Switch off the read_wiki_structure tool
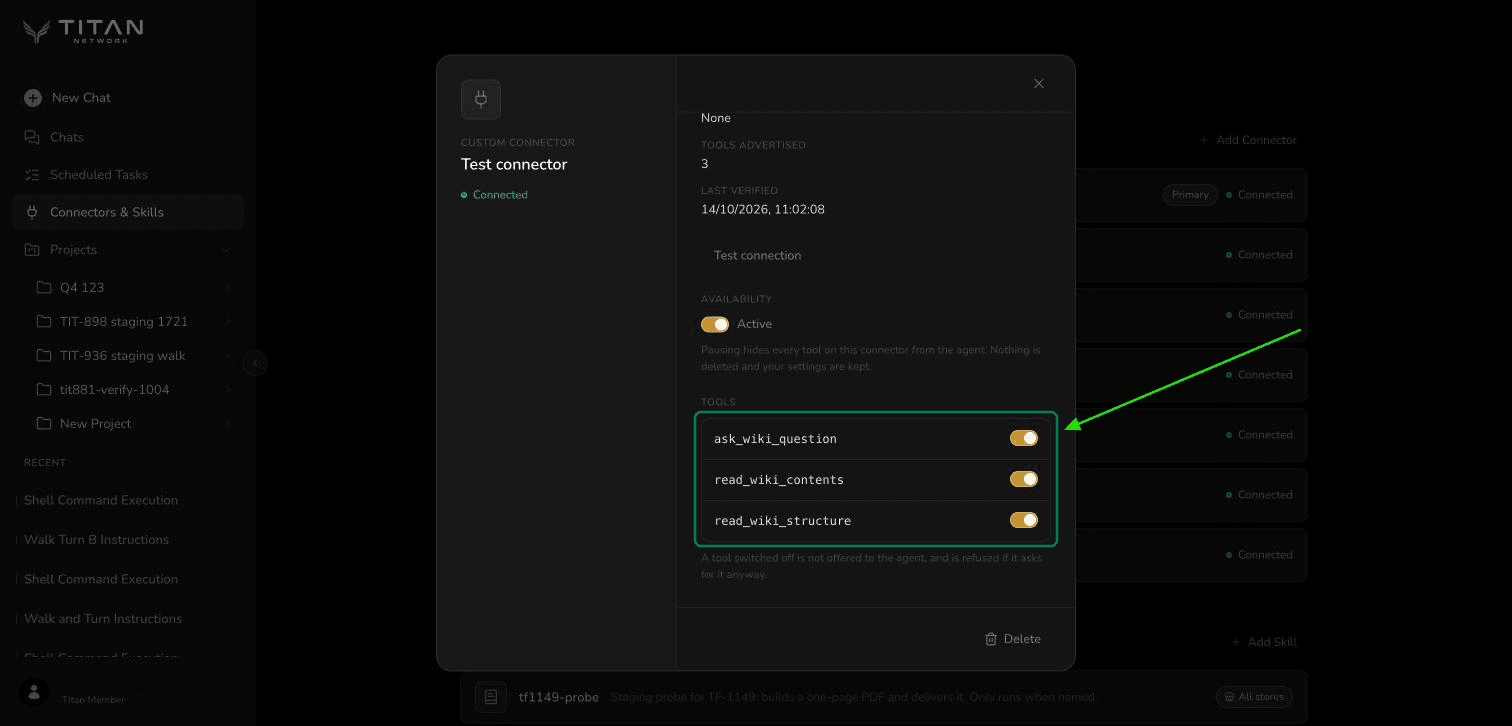Viewport: 1512px width, 726px height. click(1024, 520)
